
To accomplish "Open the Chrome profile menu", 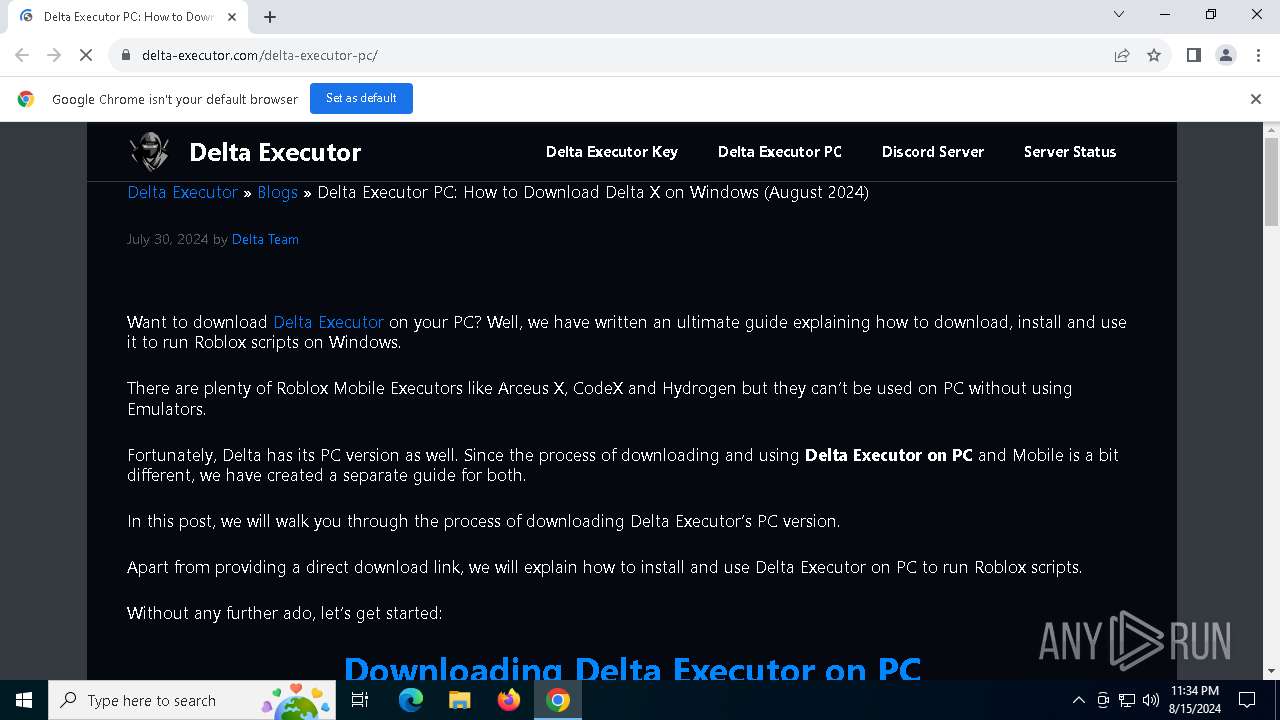I will [x=1226, y=56].
